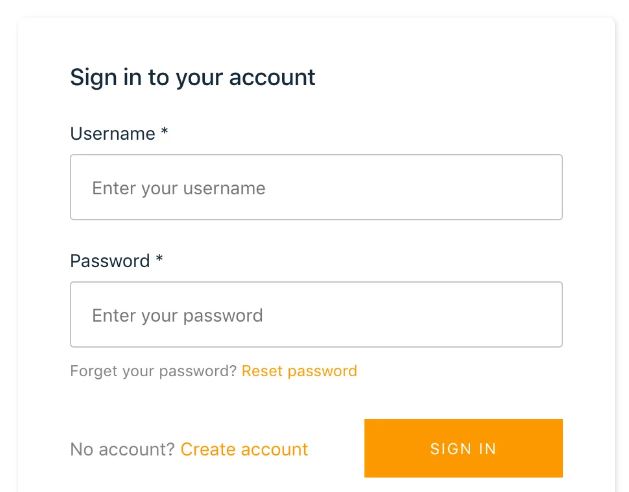This screenshot has height=492, width=629.
Task: Follow the Create account link
Action: tap(244, 449)
